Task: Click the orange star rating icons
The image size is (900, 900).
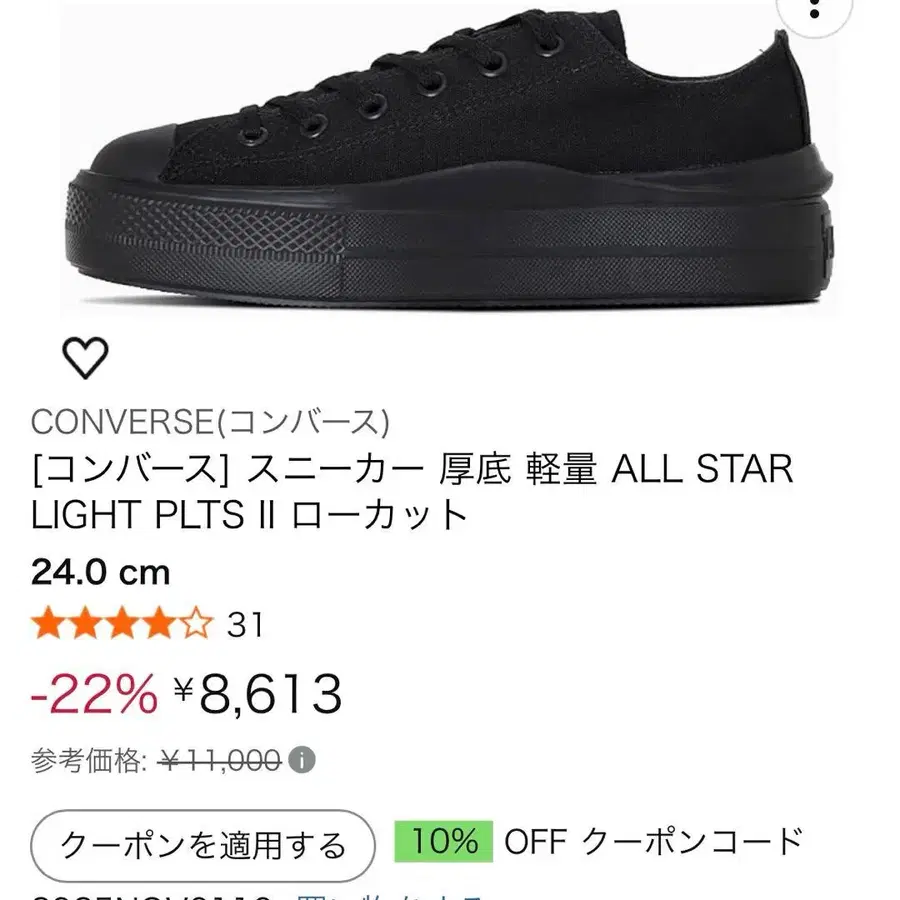Action: point(122,624)
